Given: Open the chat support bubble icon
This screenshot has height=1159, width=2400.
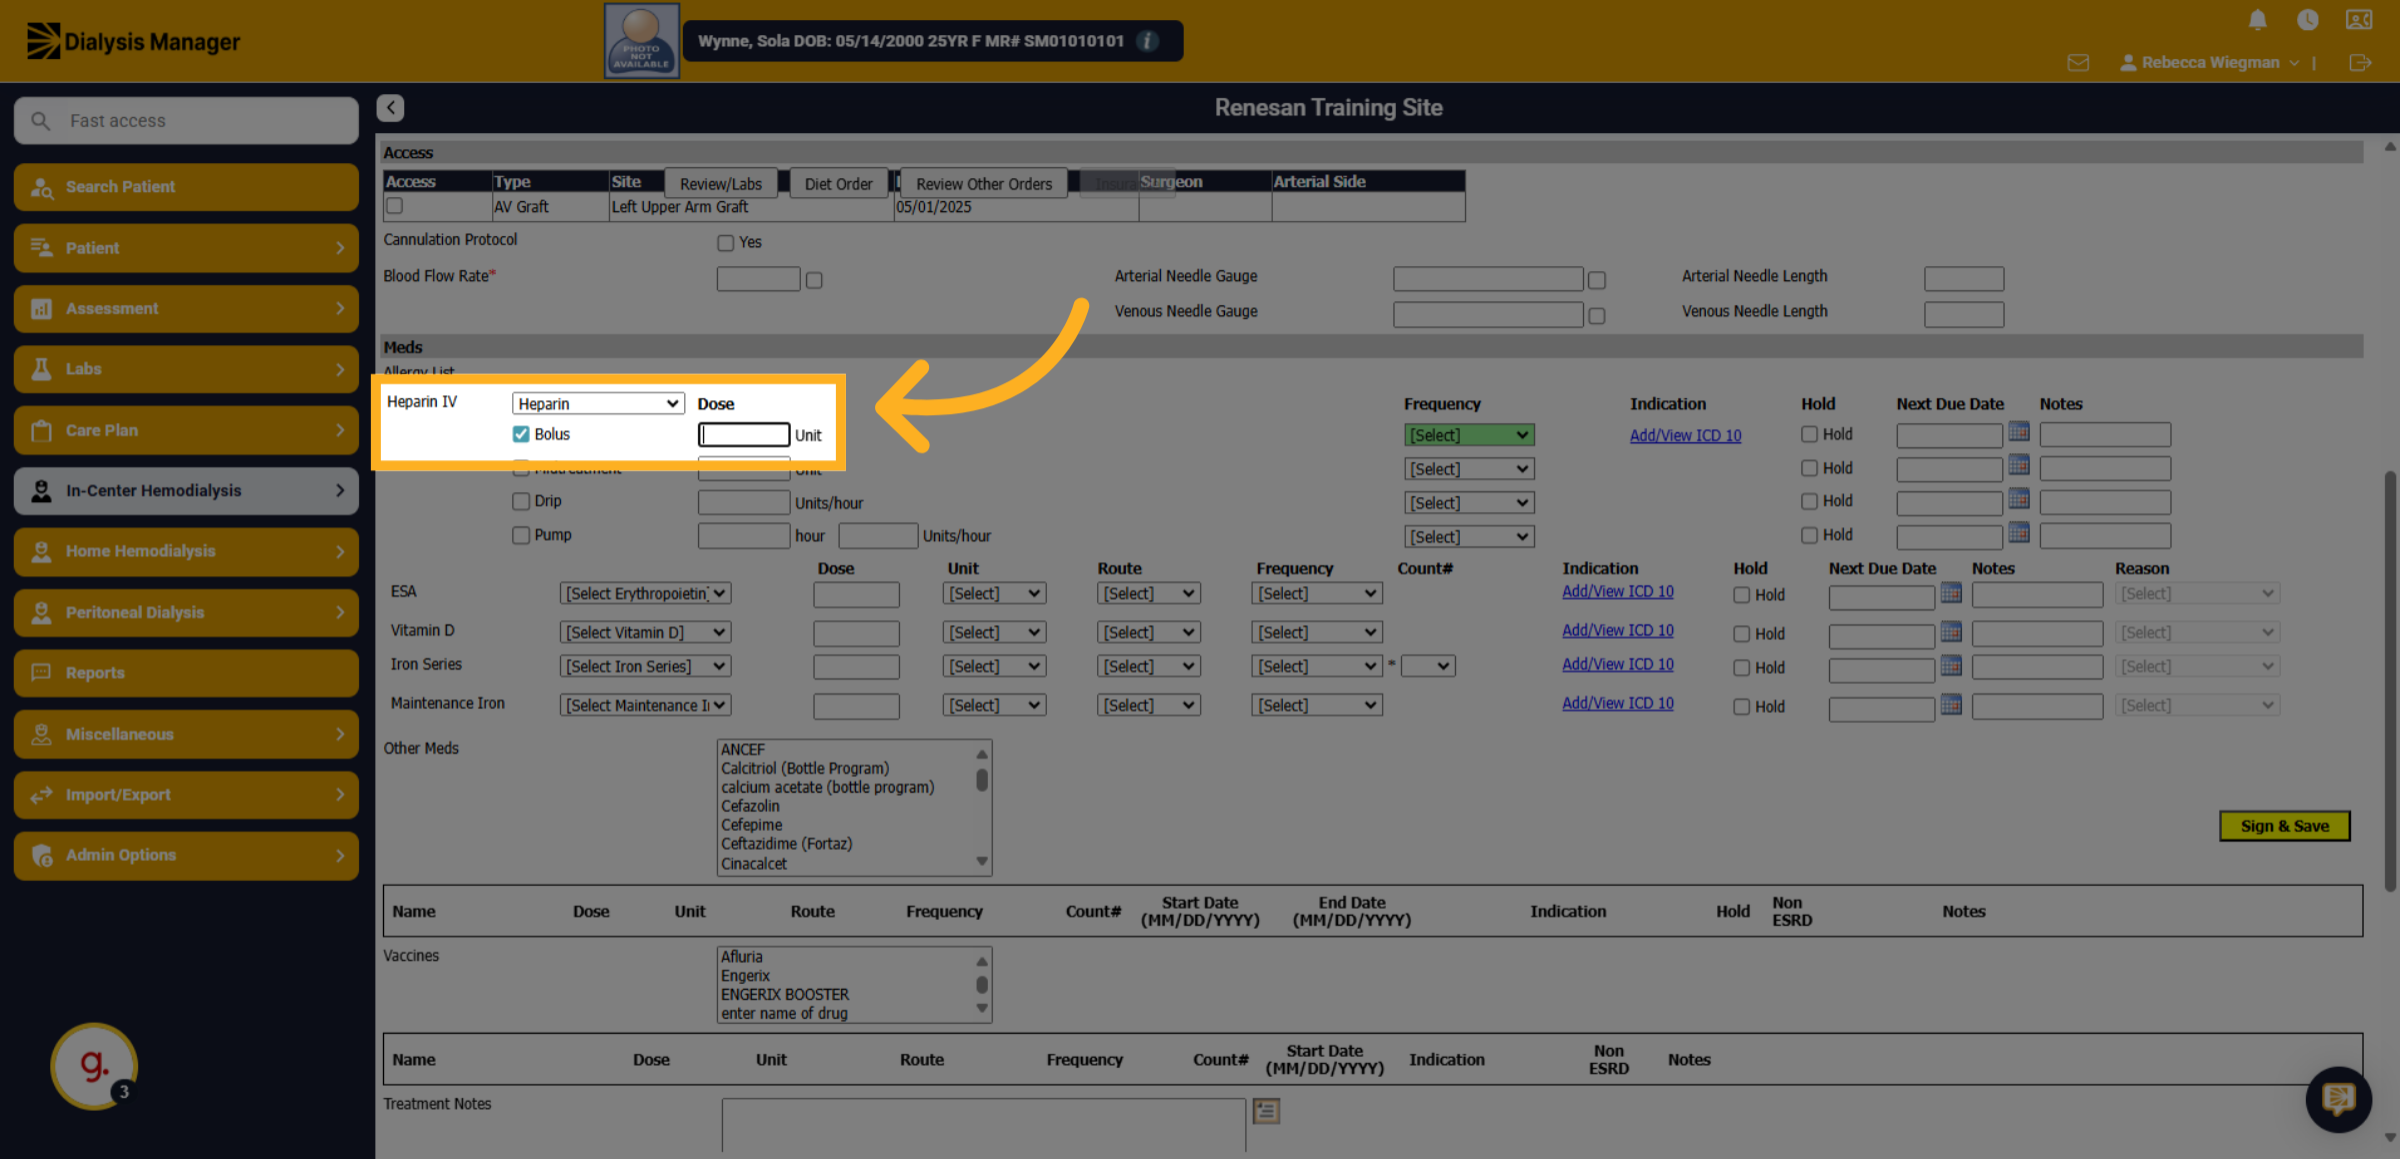Looking at the screenshot, I should point(2338,1099).
